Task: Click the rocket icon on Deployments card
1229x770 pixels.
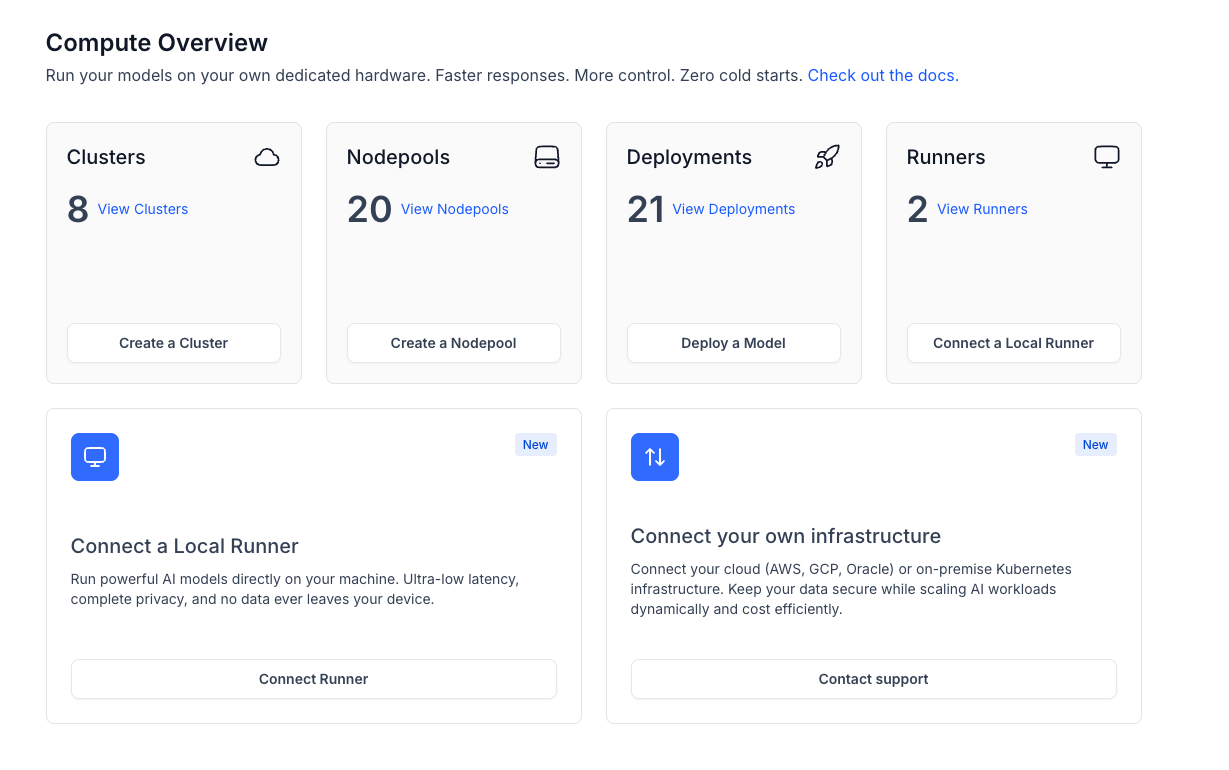Action: (827, 157)
